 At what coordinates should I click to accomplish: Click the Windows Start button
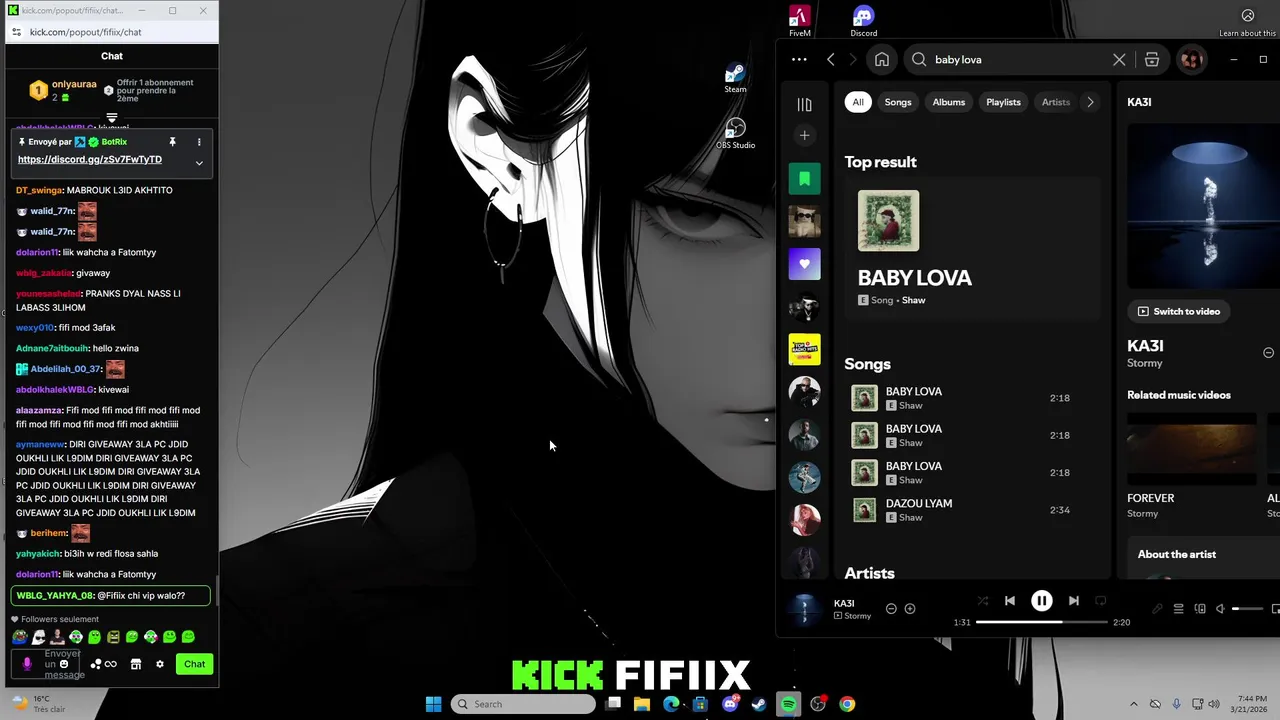point(433,704)
